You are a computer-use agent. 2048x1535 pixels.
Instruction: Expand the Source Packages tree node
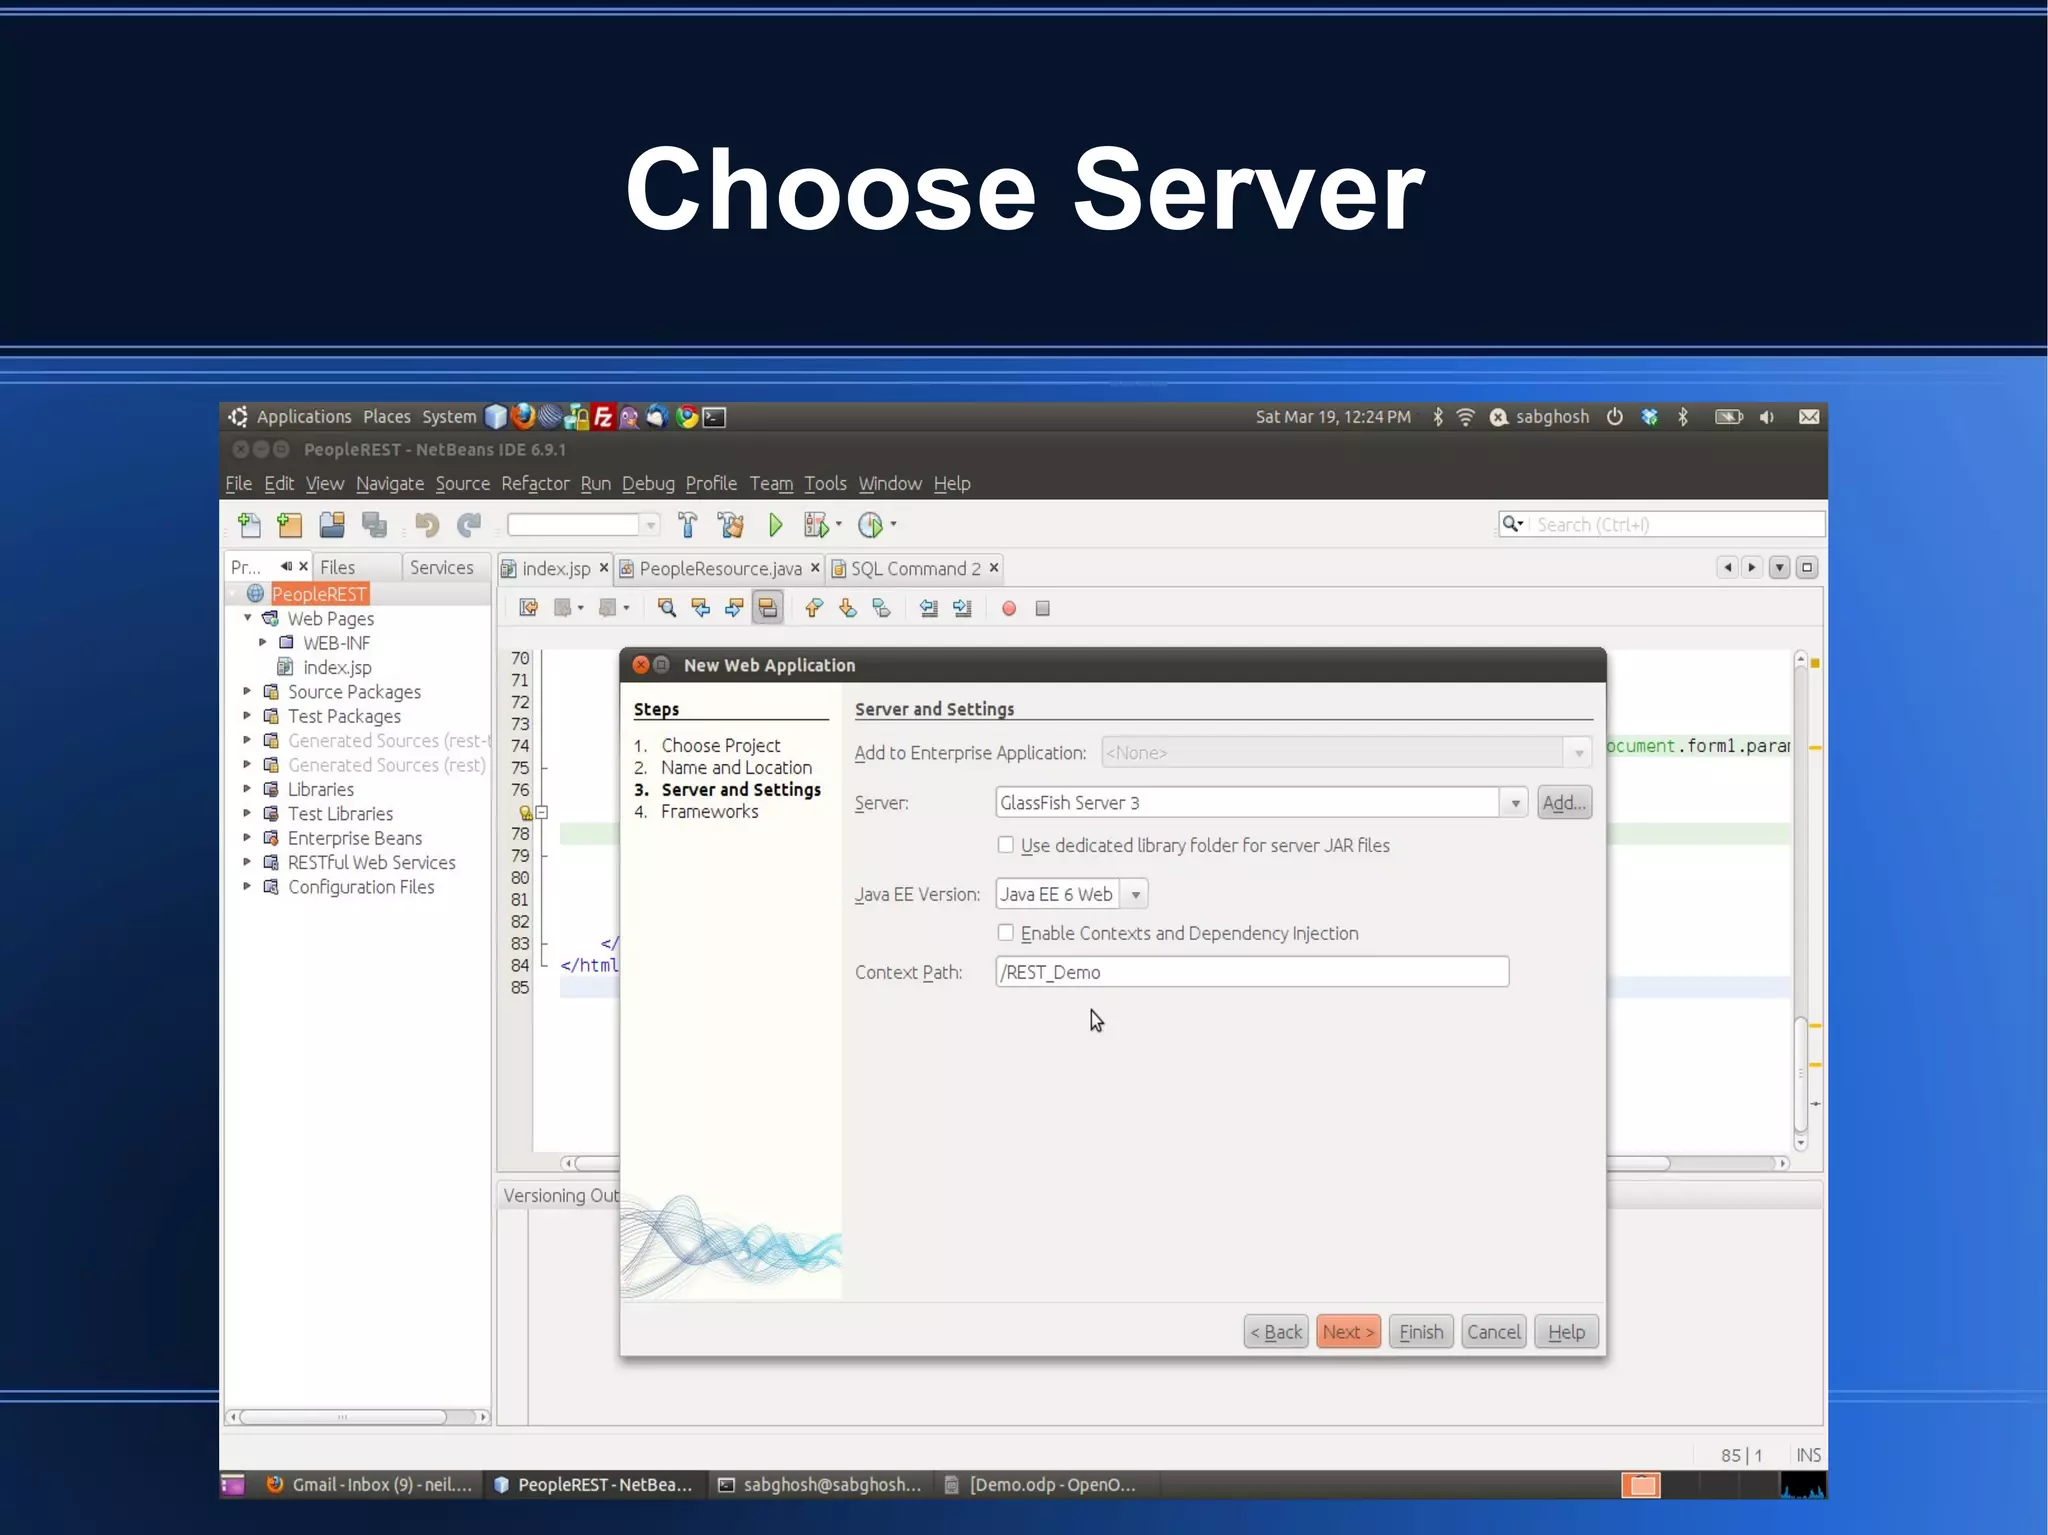tap(247, 691)
